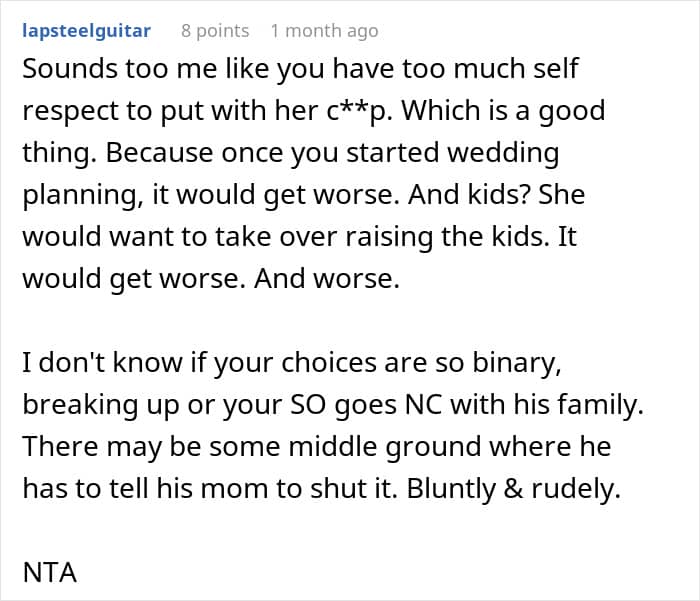Click the censored word c**p

360,111
